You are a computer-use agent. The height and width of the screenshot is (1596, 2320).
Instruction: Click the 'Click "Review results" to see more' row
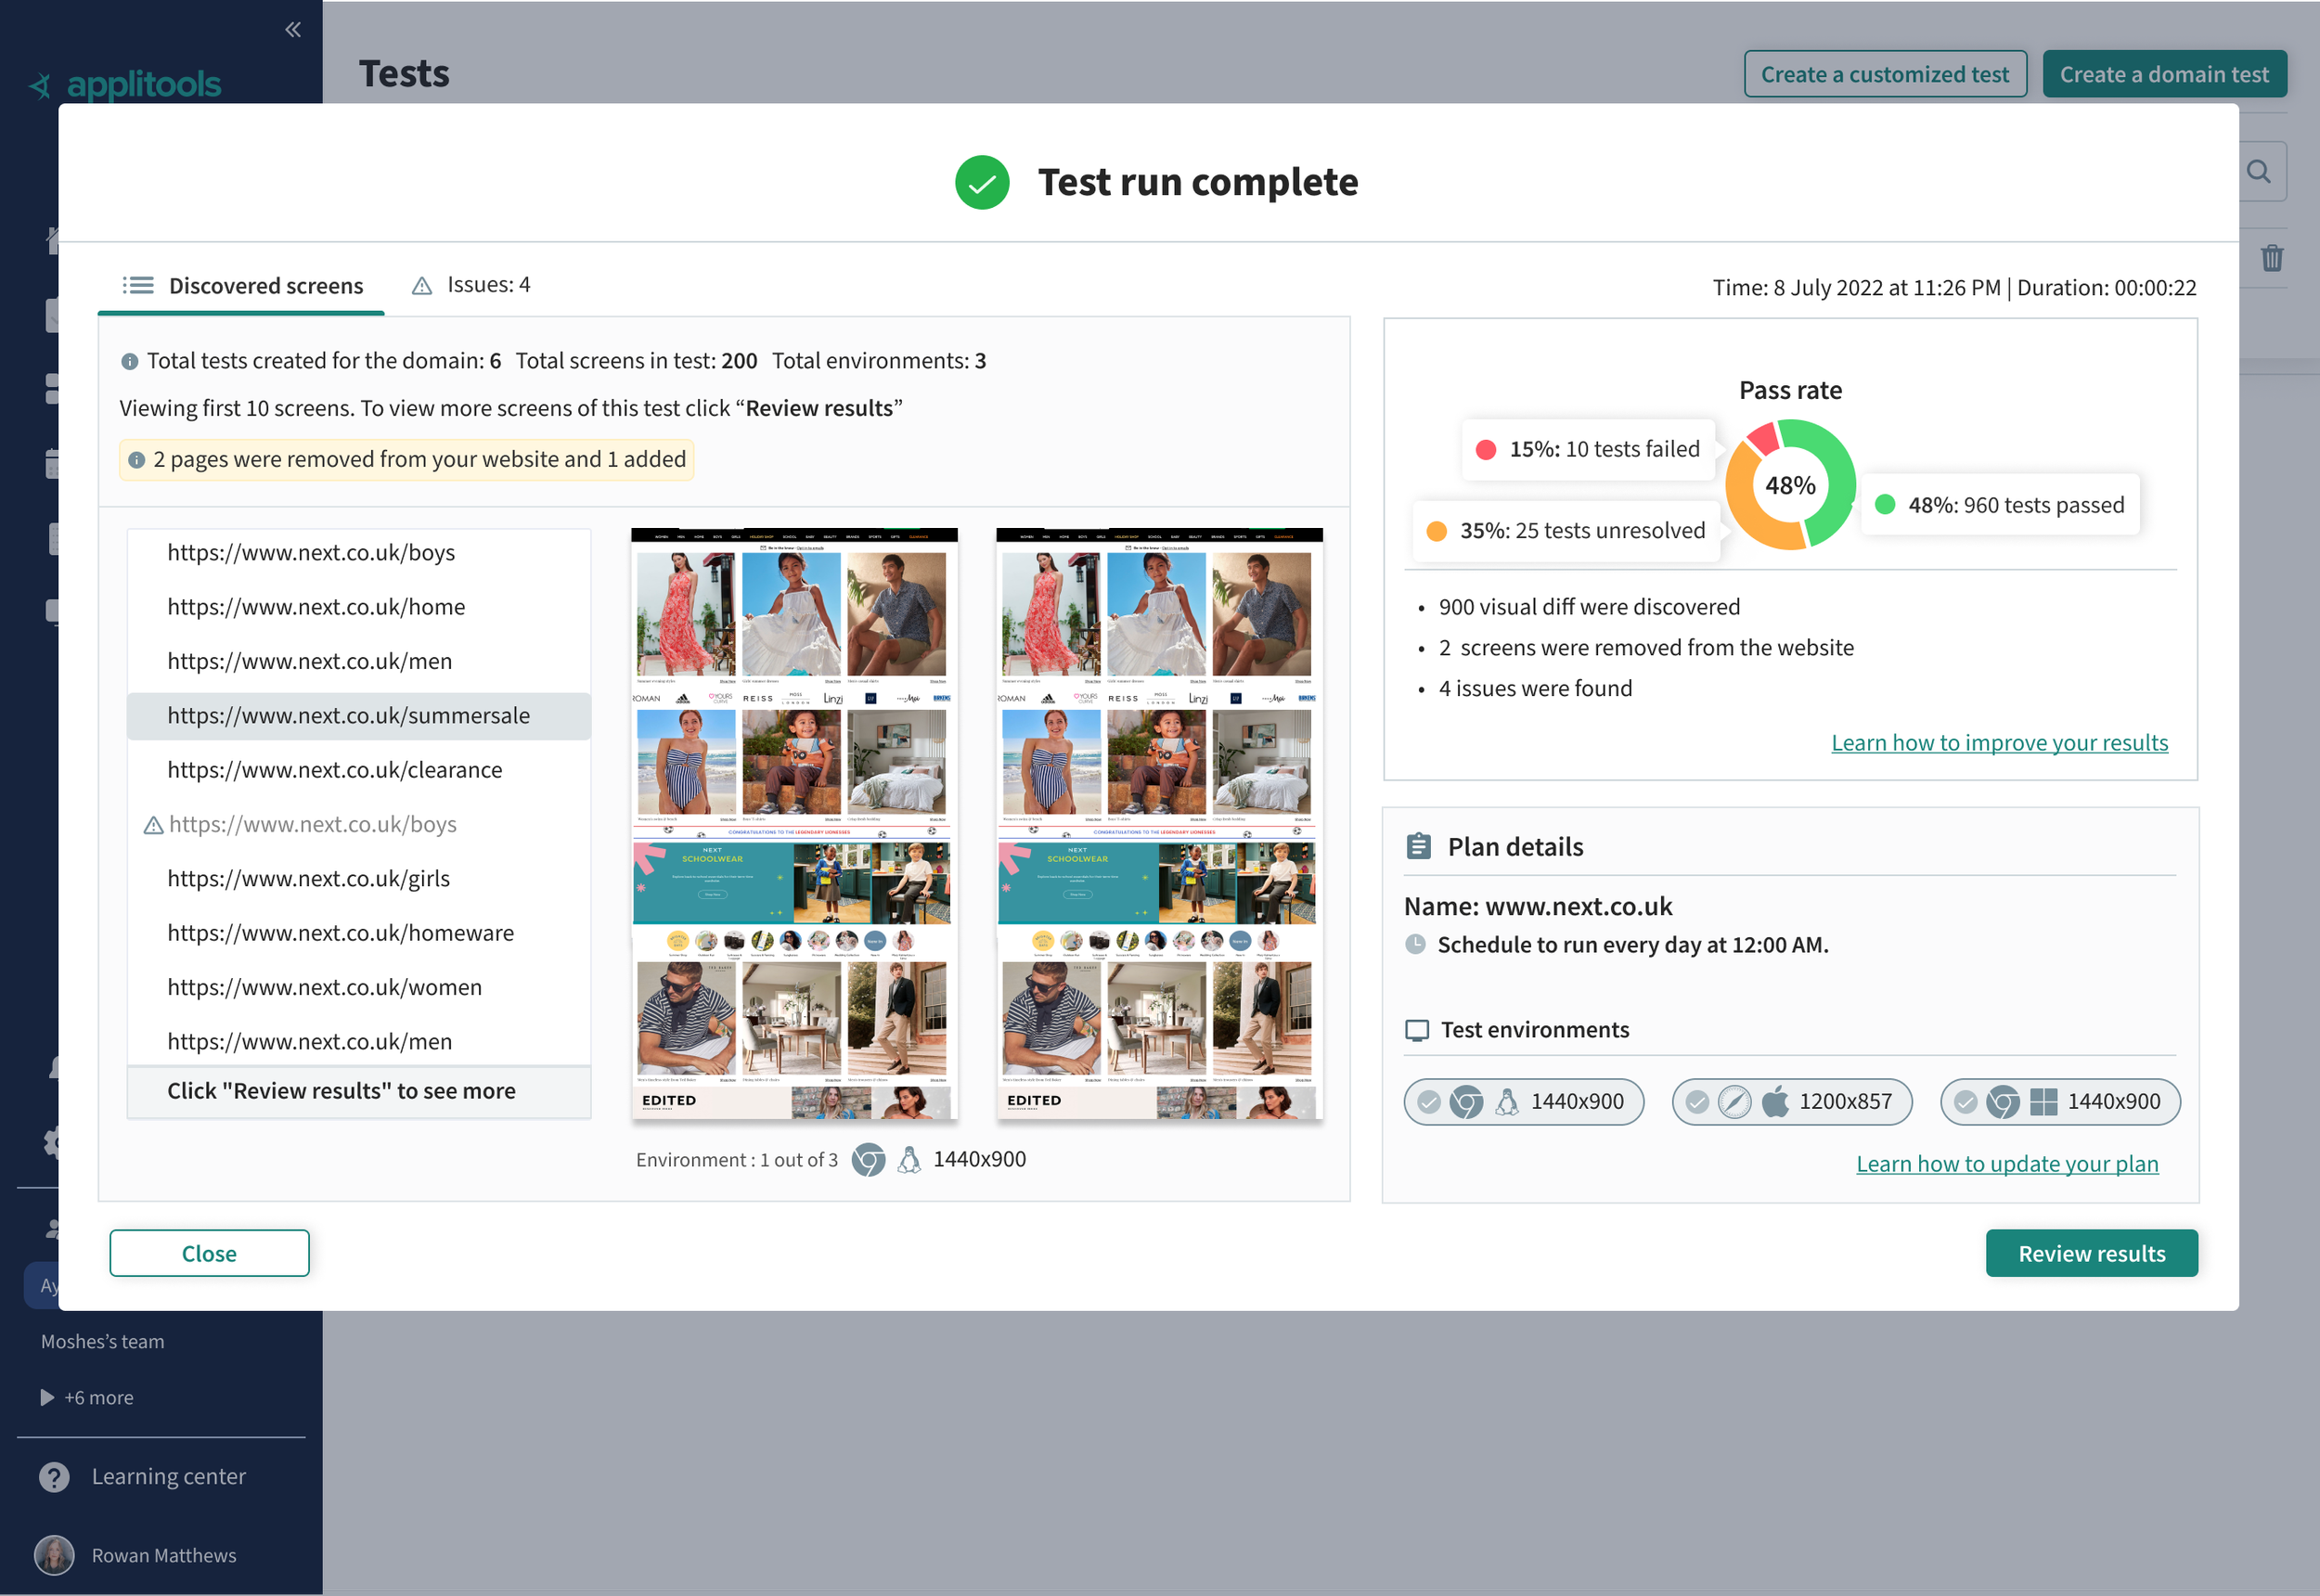[359, 1092]
